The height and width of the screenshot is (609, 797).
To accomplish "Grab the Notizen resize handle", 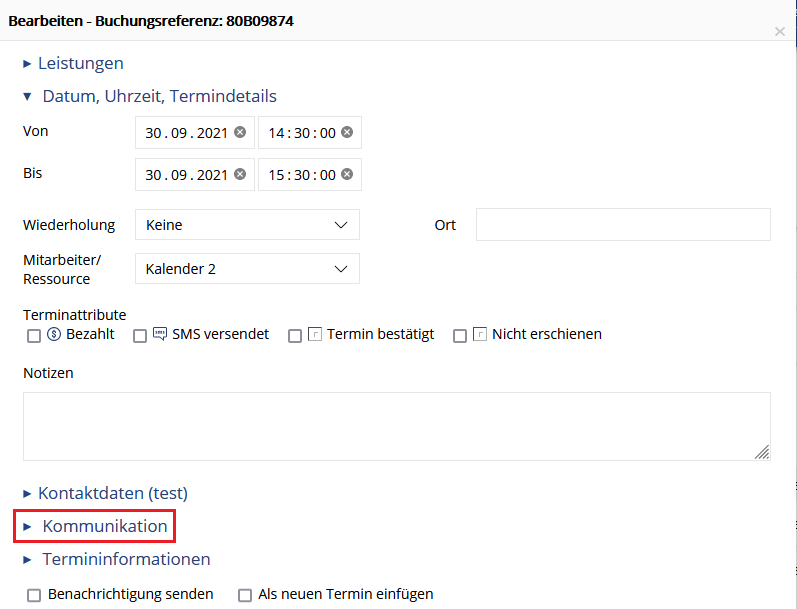I will tap(762, 452).
